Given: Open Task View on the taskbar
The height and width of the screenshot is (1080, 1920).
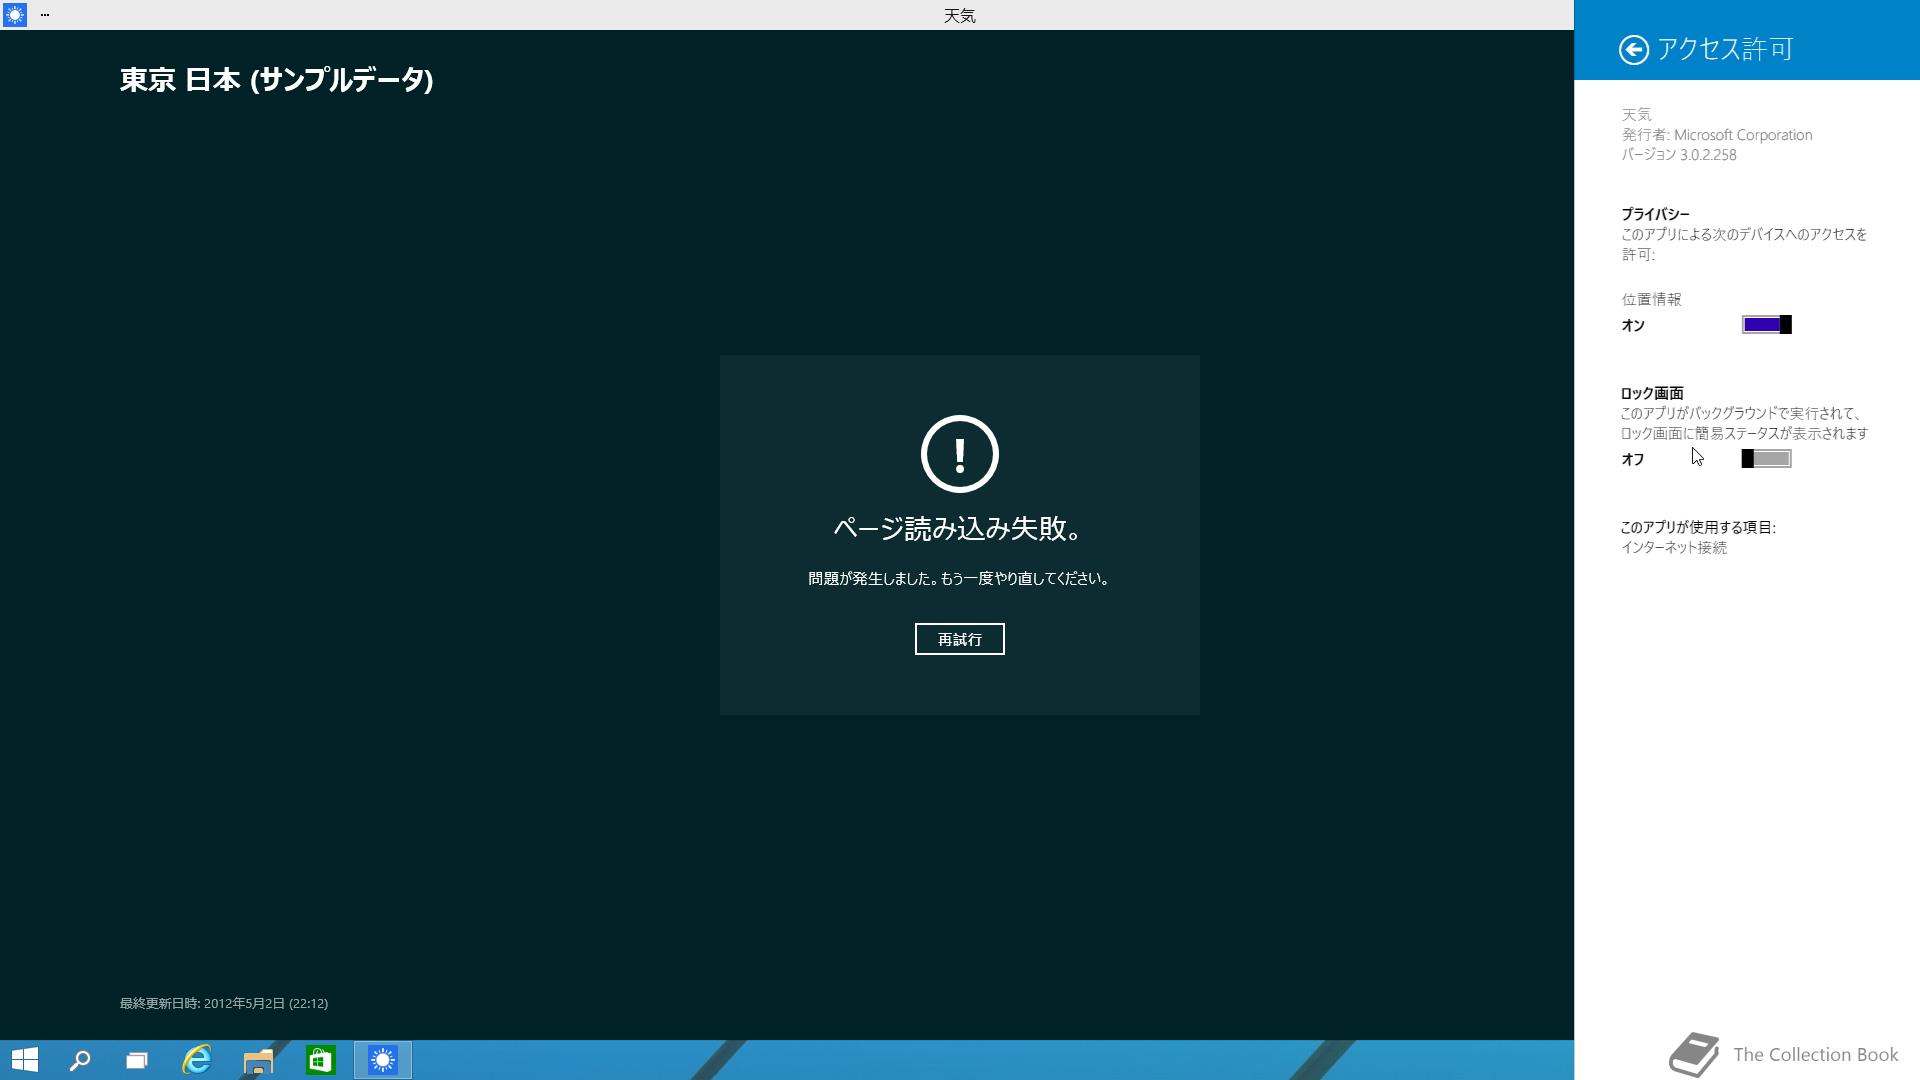Looking at the screenshot, I should point(137,1060).
